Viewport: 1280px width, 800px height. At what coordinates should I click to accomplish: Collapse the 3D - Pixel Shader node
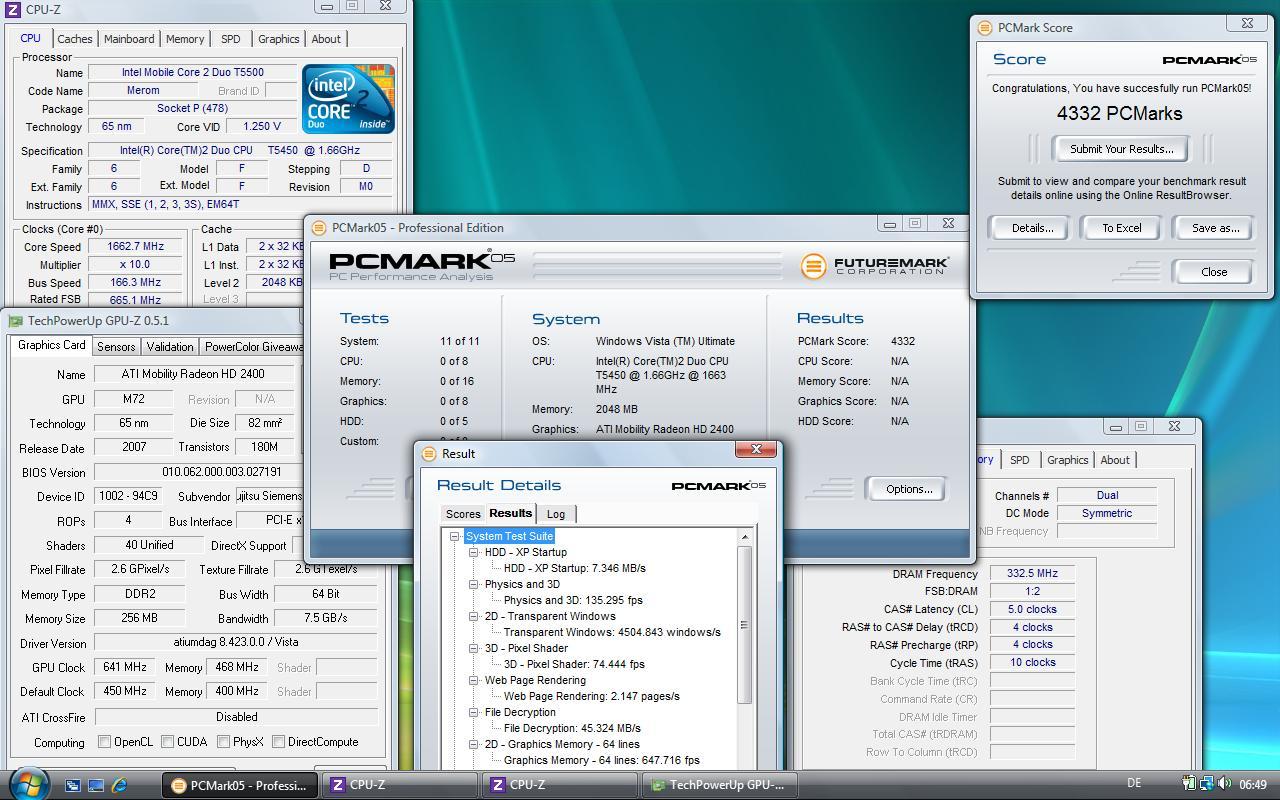[474, 648]
